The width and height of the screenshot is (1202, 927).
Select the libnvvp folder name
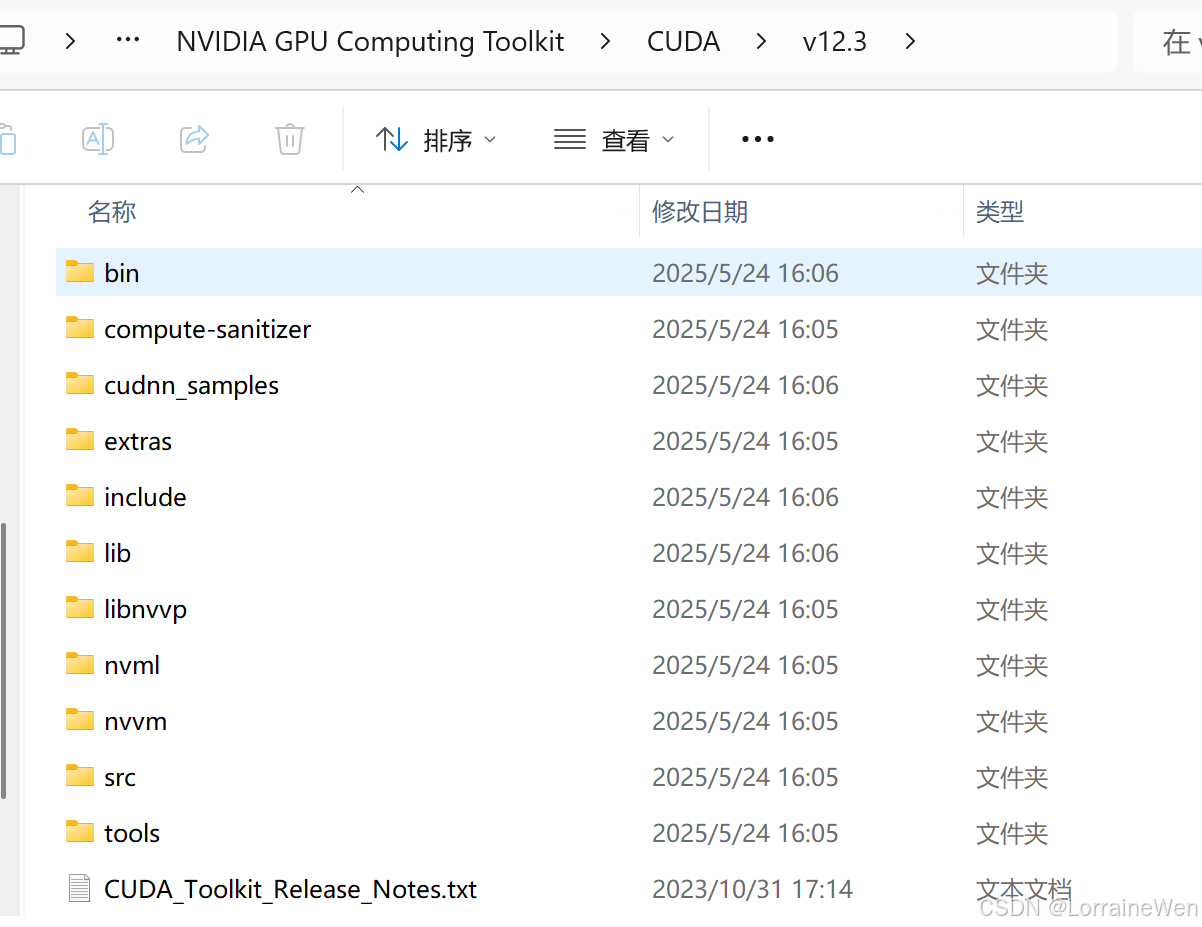pyautogui.click(x=145, y=609)
